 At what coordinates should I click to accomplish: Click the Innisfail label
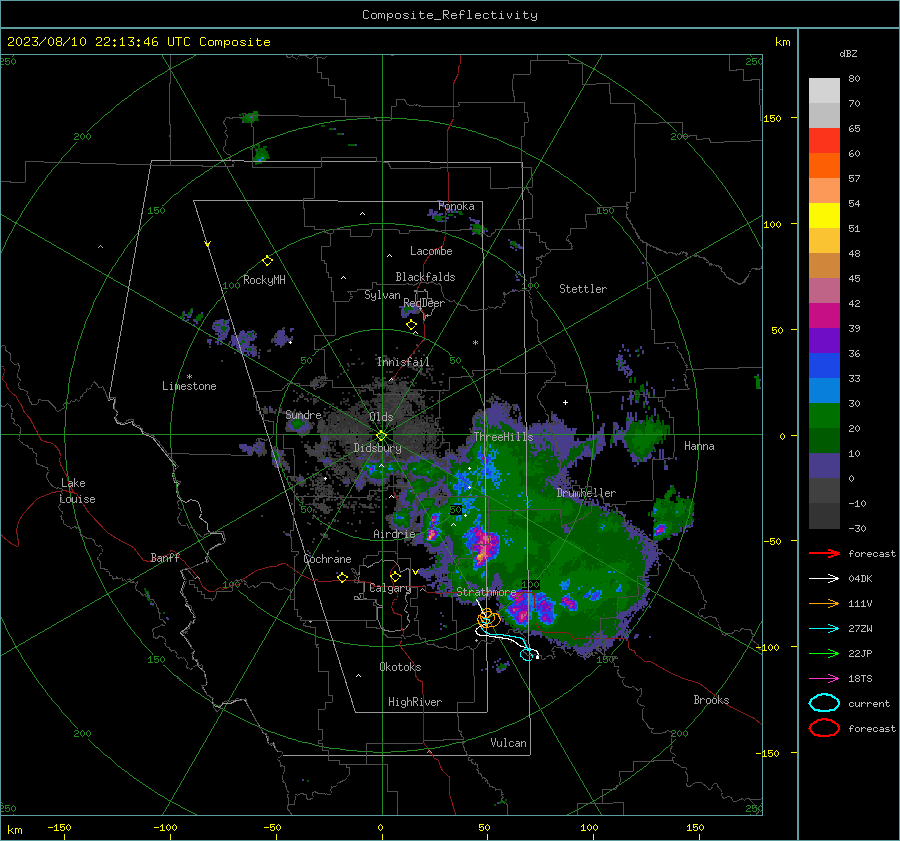click(403, 362)
